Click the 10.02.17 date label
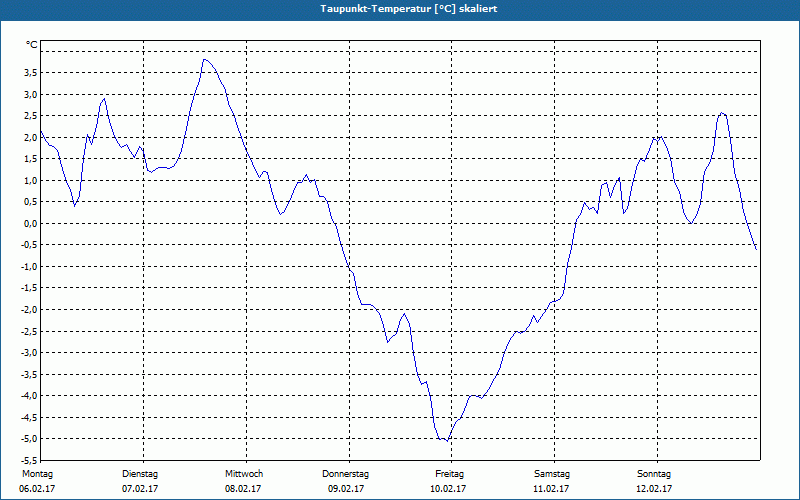Image resolution: width=800 pixels, height=500 pixels. pyautogui.click(x=448, y=489)
